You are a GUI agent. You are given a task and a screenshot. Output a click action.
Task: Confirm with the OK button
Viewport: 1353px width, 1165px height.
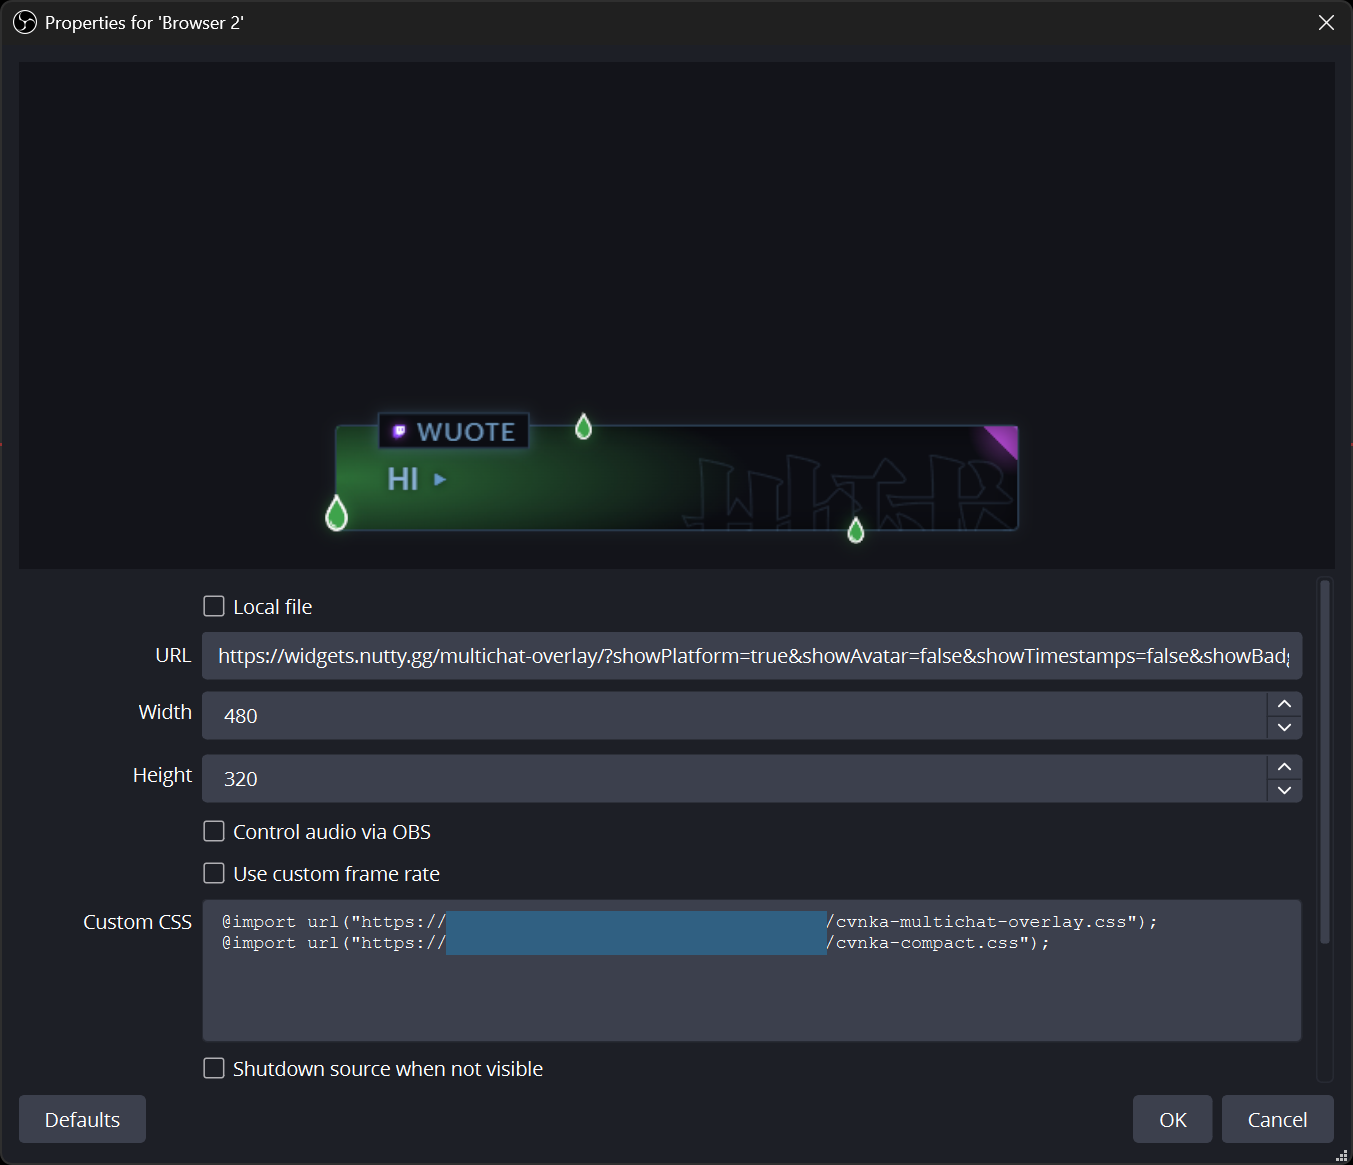pos(1172,1119)
